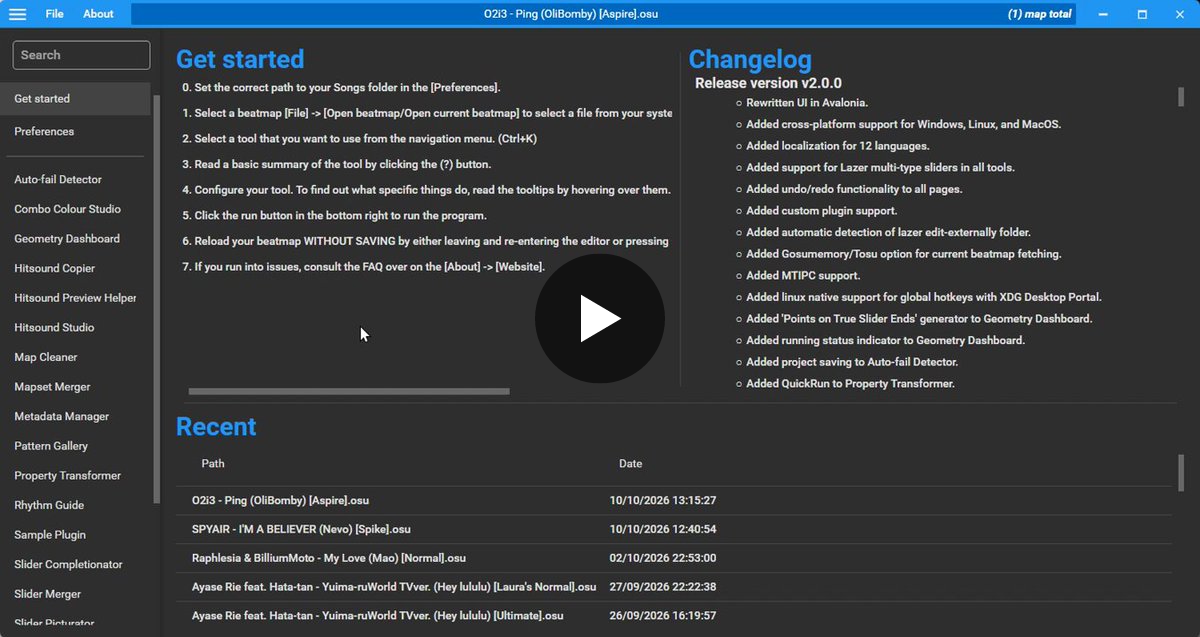Click the Changelog vertical scrollbar
This screenshot has height=637, width=1200.
point(1181,96)
